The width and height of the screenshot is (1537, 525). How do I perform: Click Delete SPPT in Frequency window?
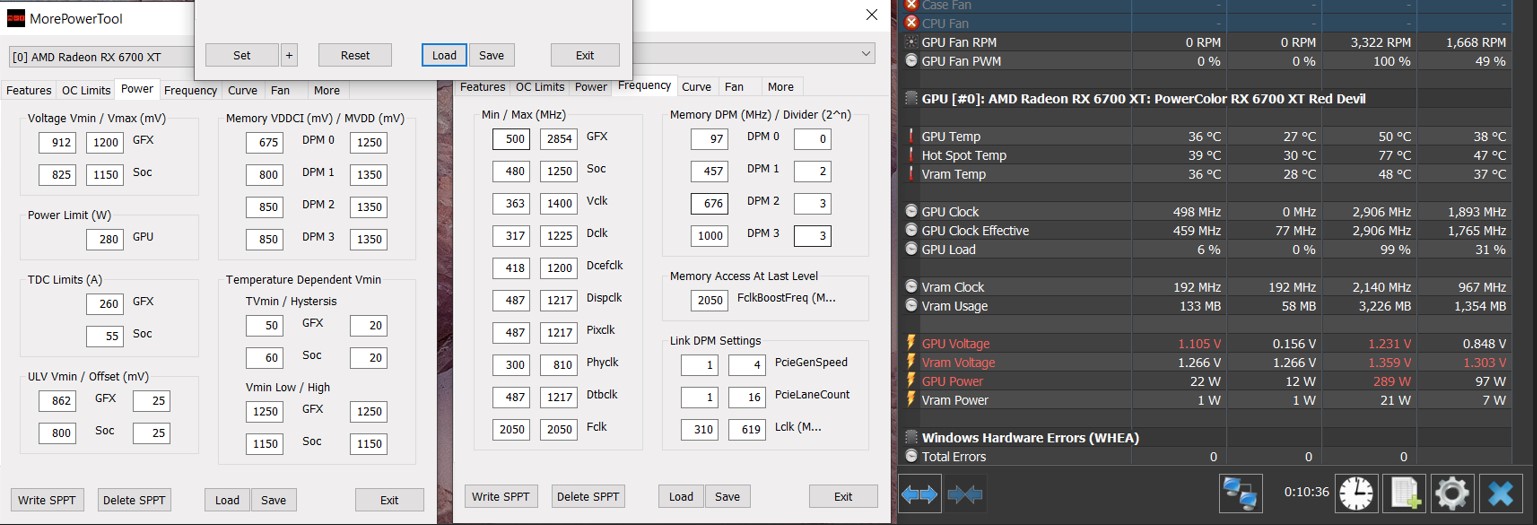point(587,496)
